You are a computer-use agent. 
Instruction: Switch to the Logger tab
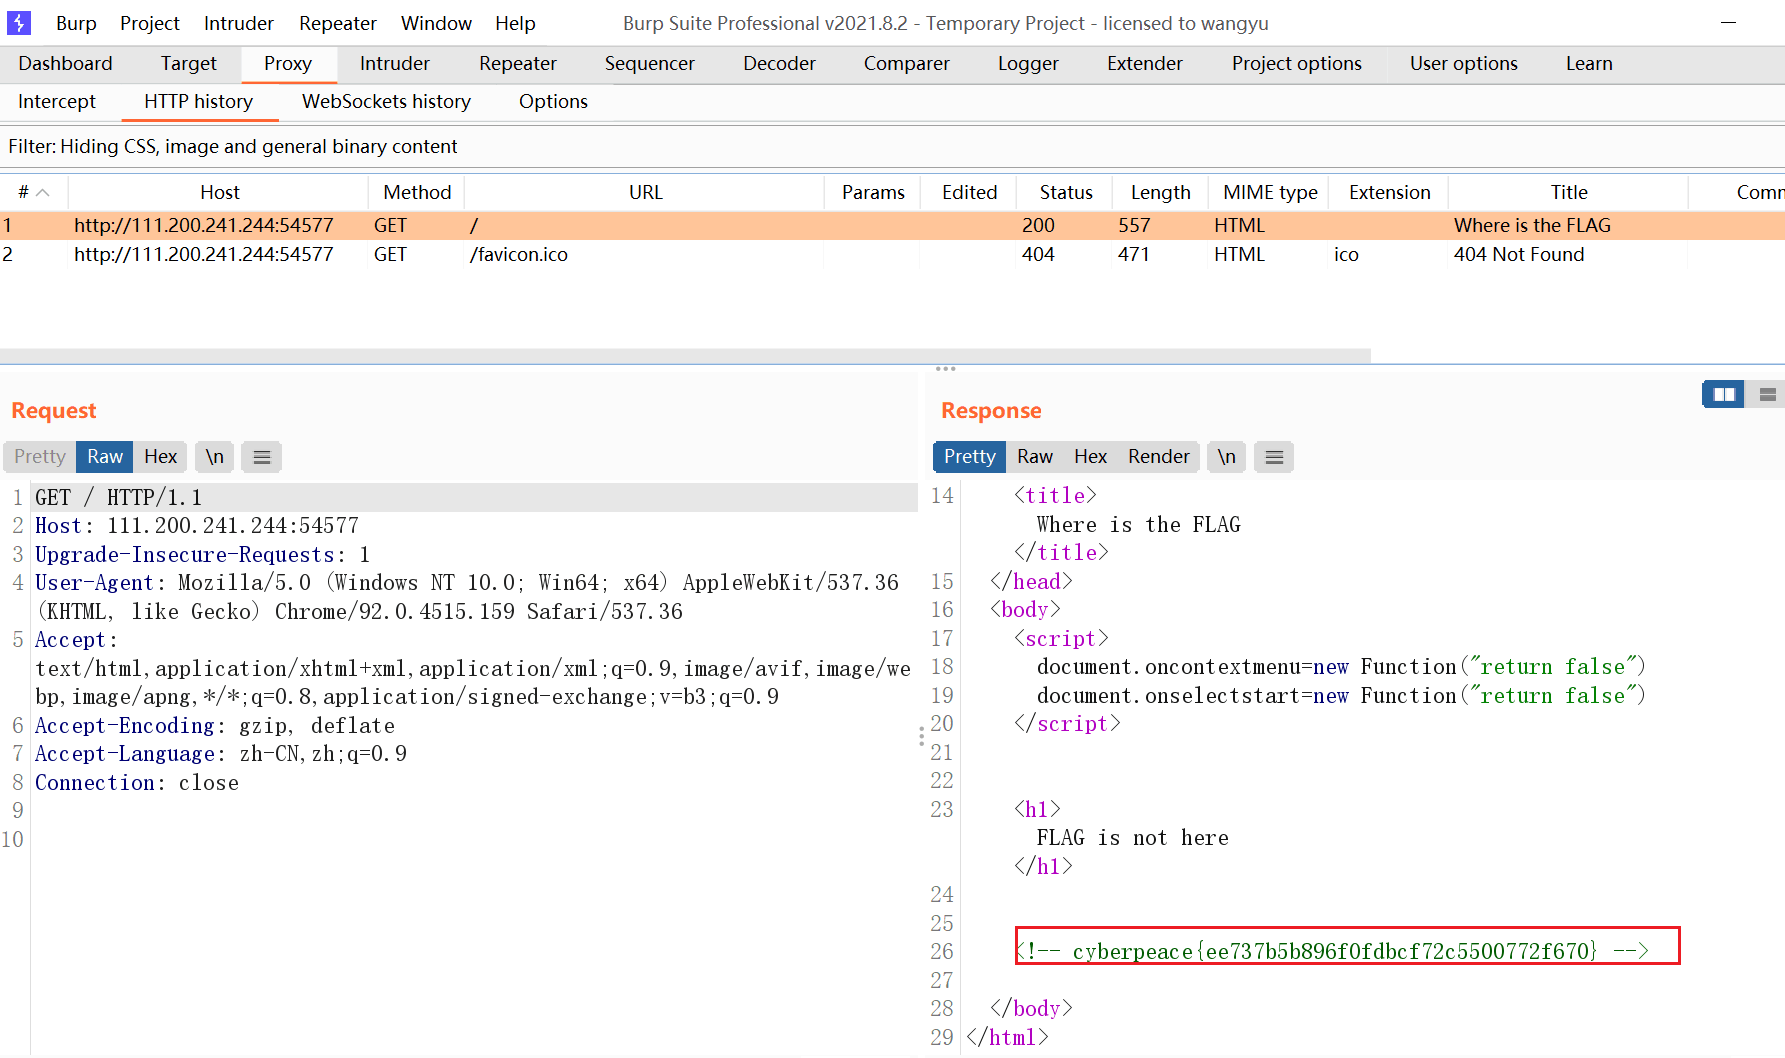point(1028,63)
